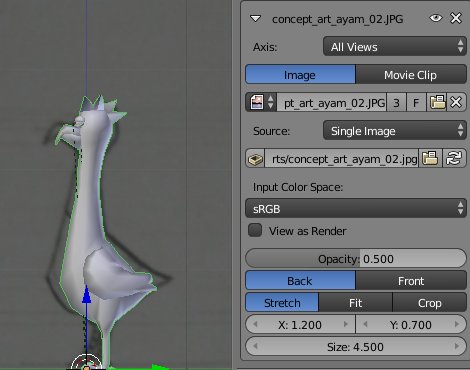Click the pack image icon

click(x=255, y=158)
